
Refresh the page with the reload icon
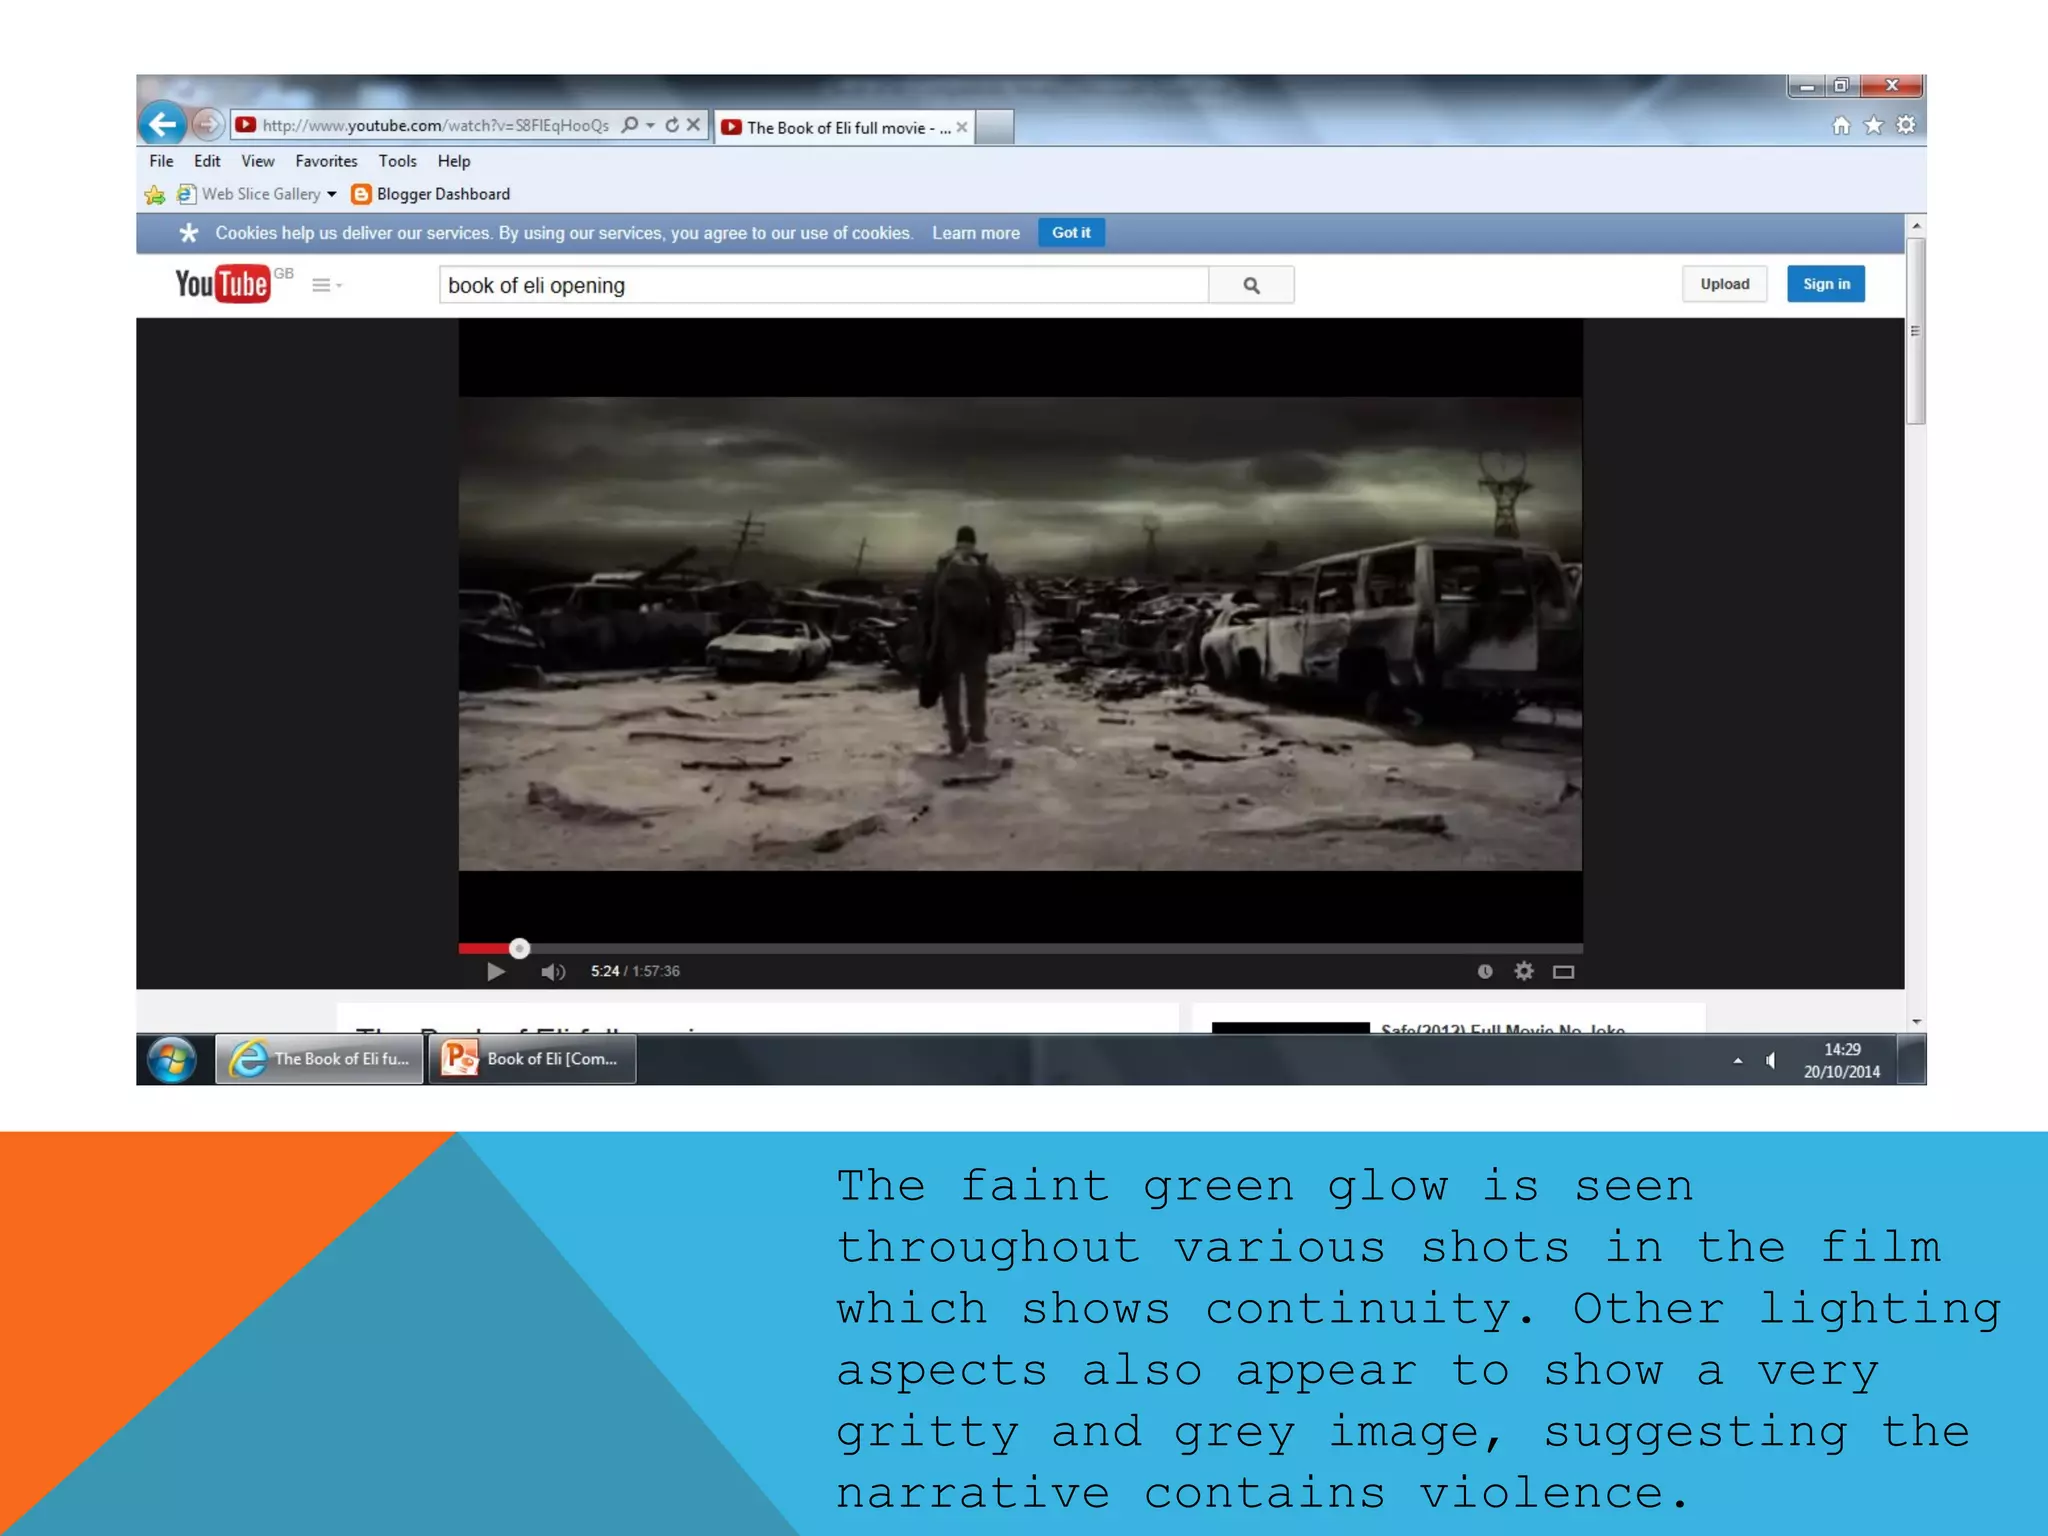(x=672, y=125)
